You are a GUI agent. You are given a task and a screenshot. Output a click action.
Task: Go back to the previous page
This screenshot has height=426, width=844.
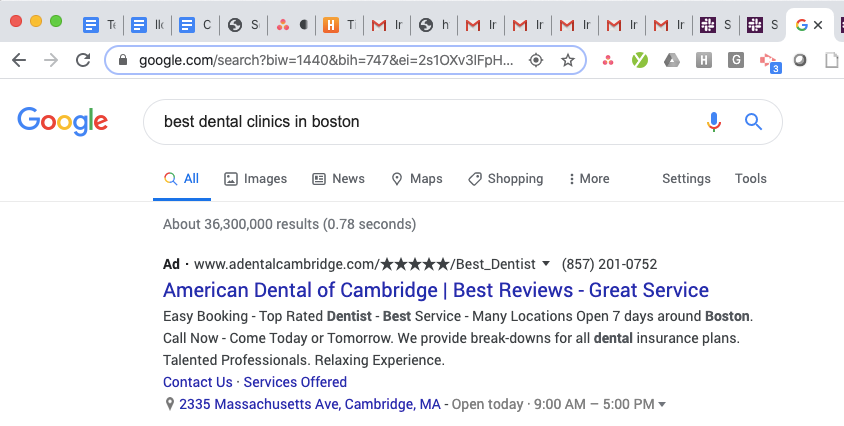(19, 60)
